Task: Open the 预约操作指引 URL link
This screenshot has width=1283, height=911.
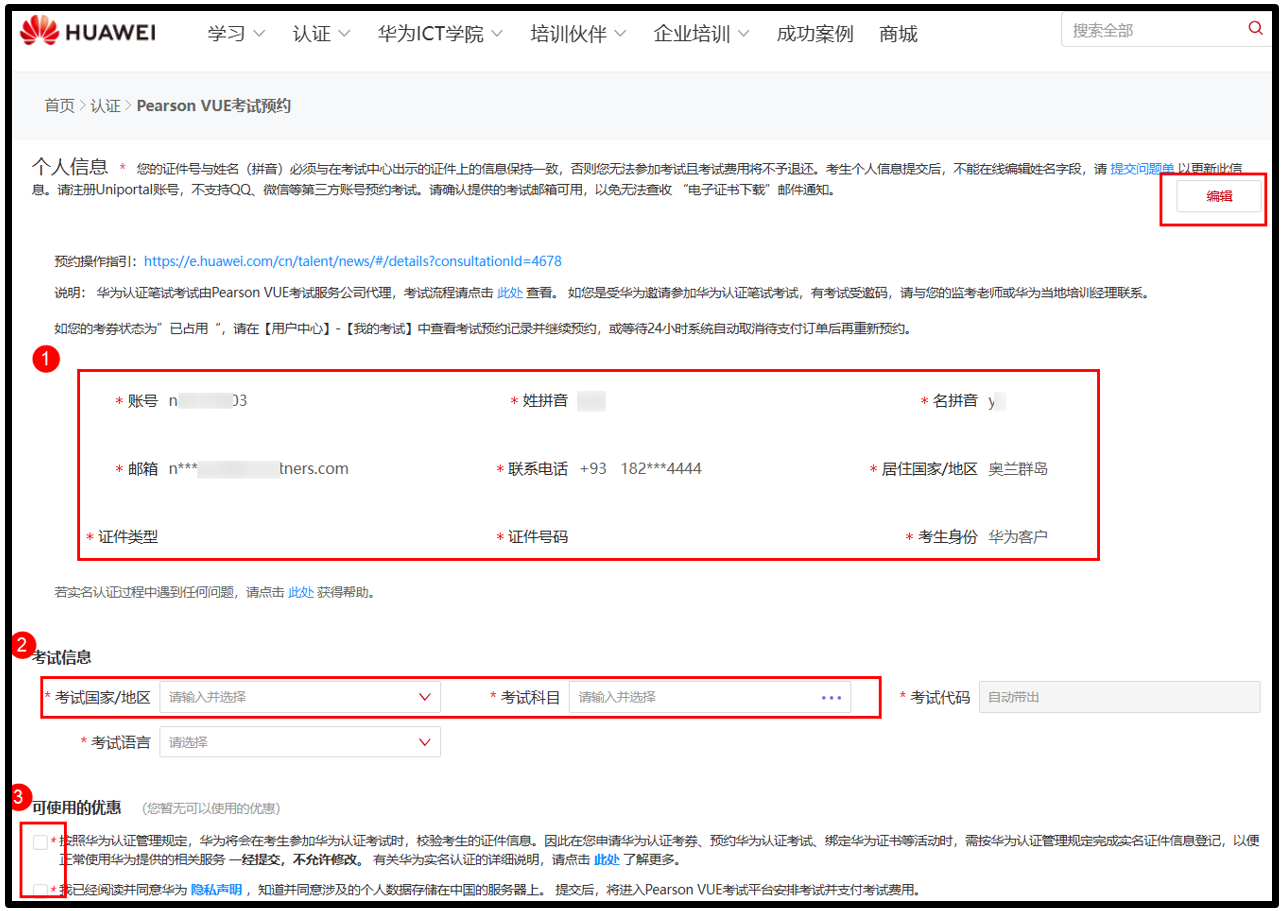Action: [x=353, y=261]
